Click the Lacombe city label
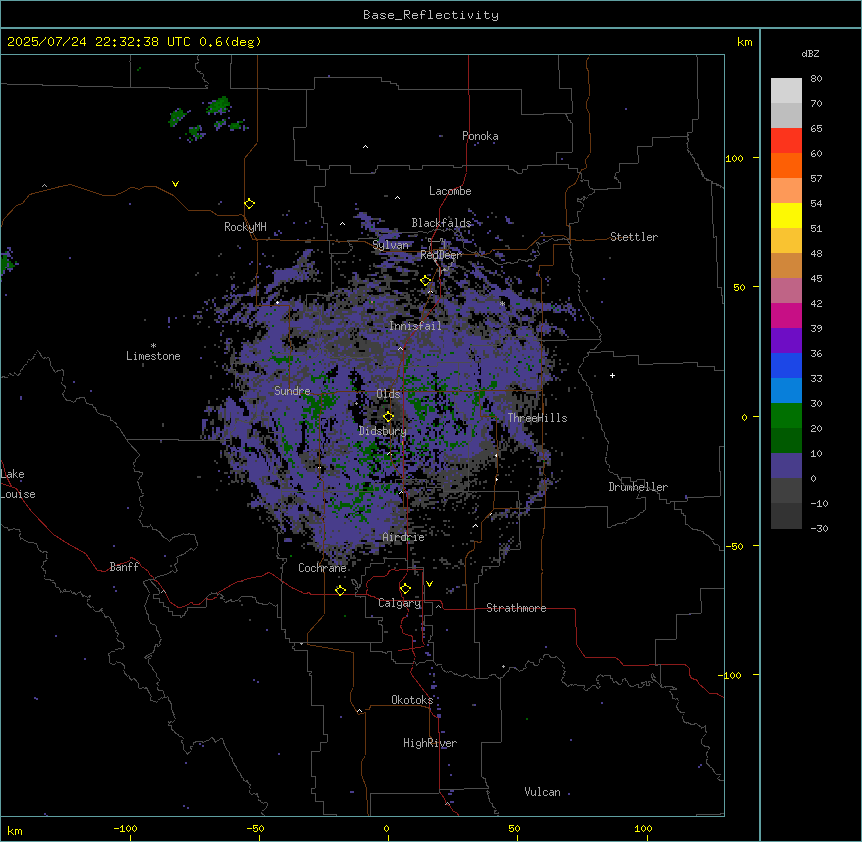The width and height of the screenshot is (862, 842). click(x=450, y=191)
